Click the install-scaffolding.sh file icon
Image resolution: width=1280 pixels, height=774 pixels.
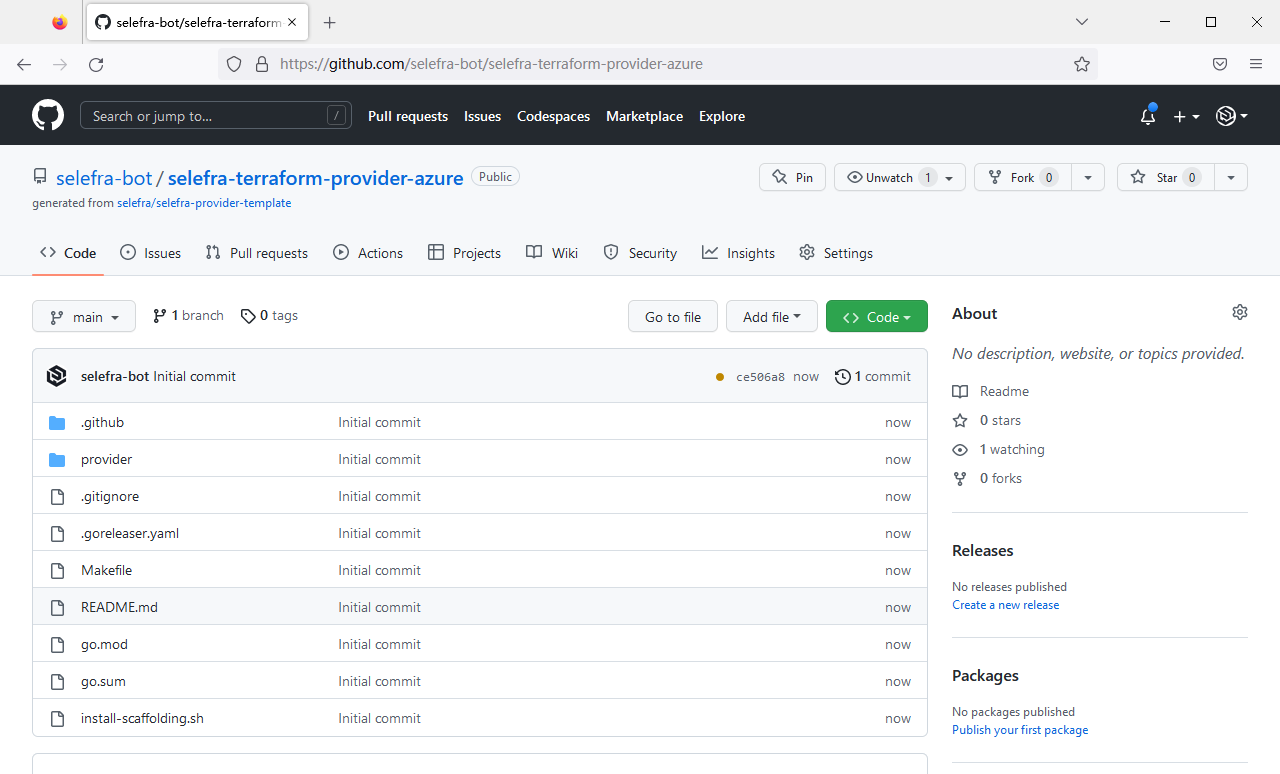(x=57, y=718)
